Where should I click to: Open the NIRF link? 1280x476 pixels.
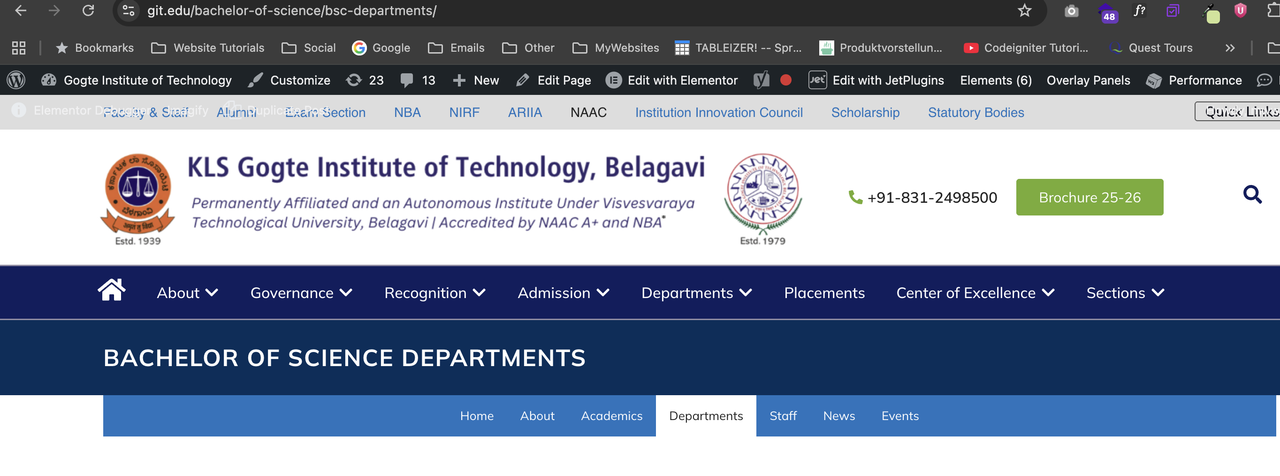(465, 112)
